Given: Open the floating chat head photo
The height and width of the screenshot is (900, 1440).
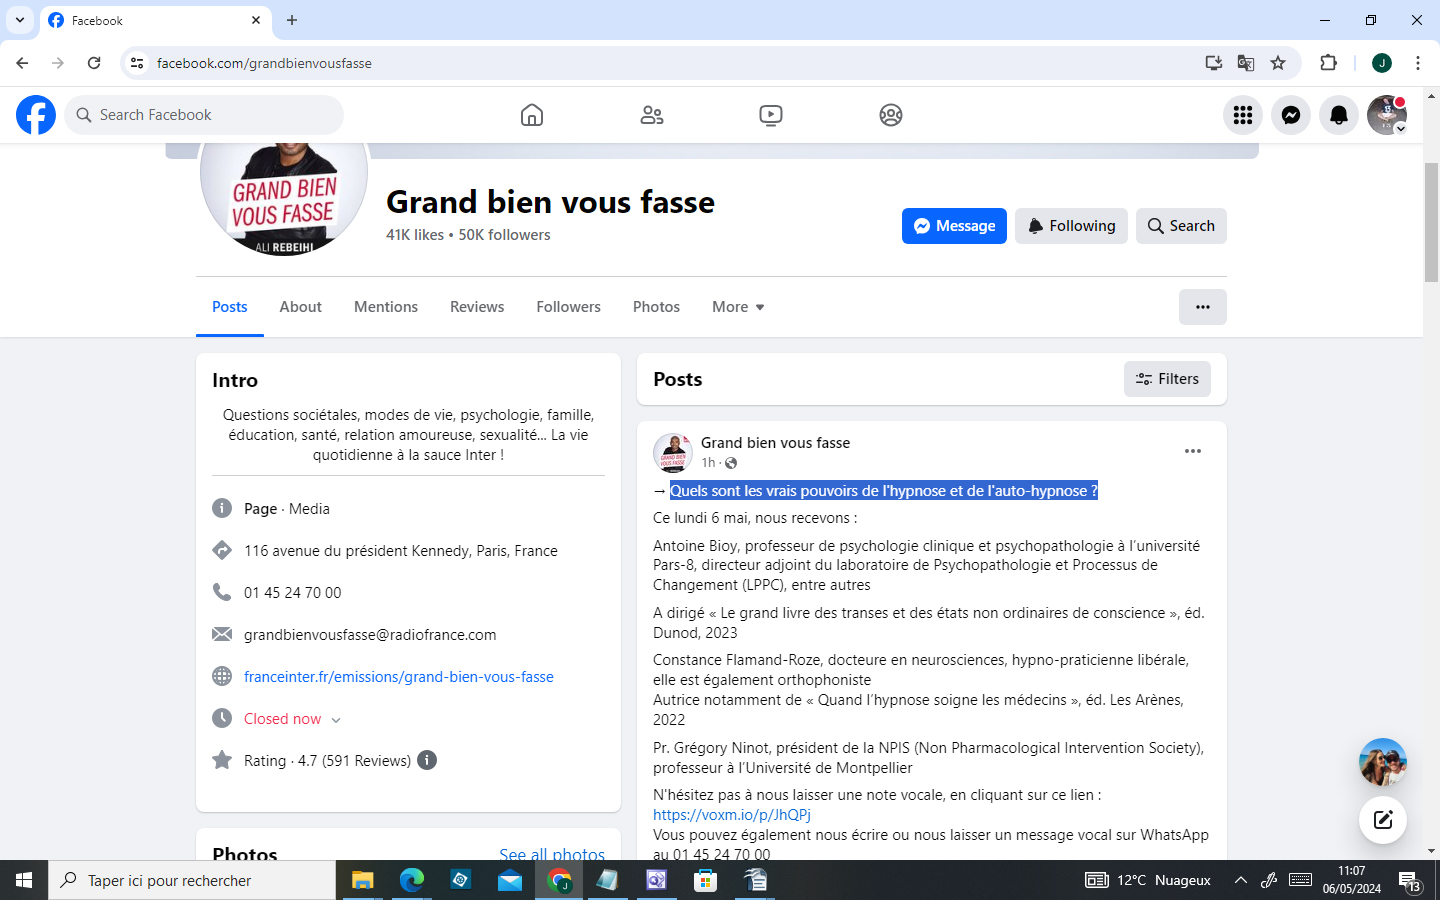Looking at the screenshot, I should (1383, 762).
